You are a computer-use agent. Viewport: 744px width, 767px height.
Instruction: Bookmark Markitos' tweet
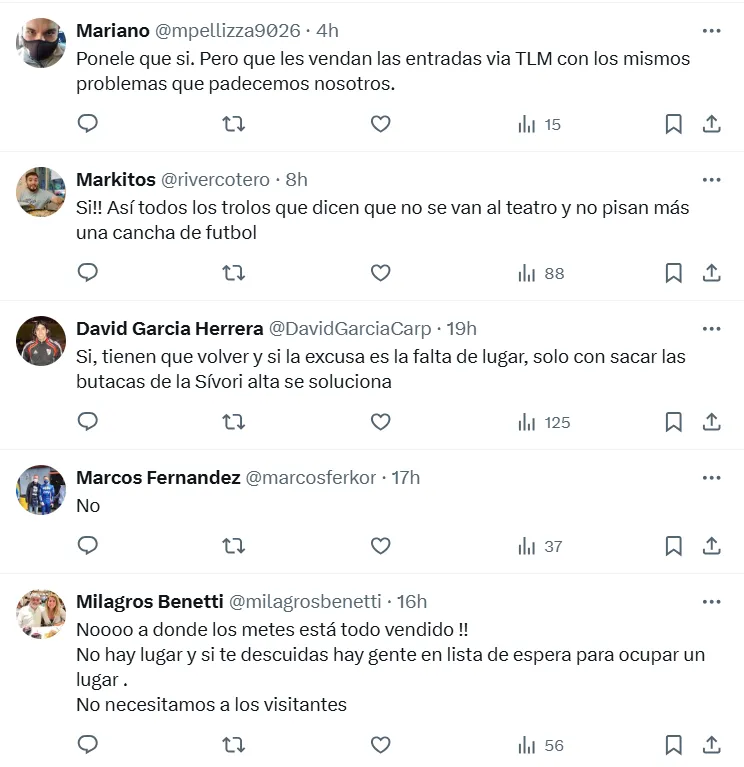tap(674, 273)
